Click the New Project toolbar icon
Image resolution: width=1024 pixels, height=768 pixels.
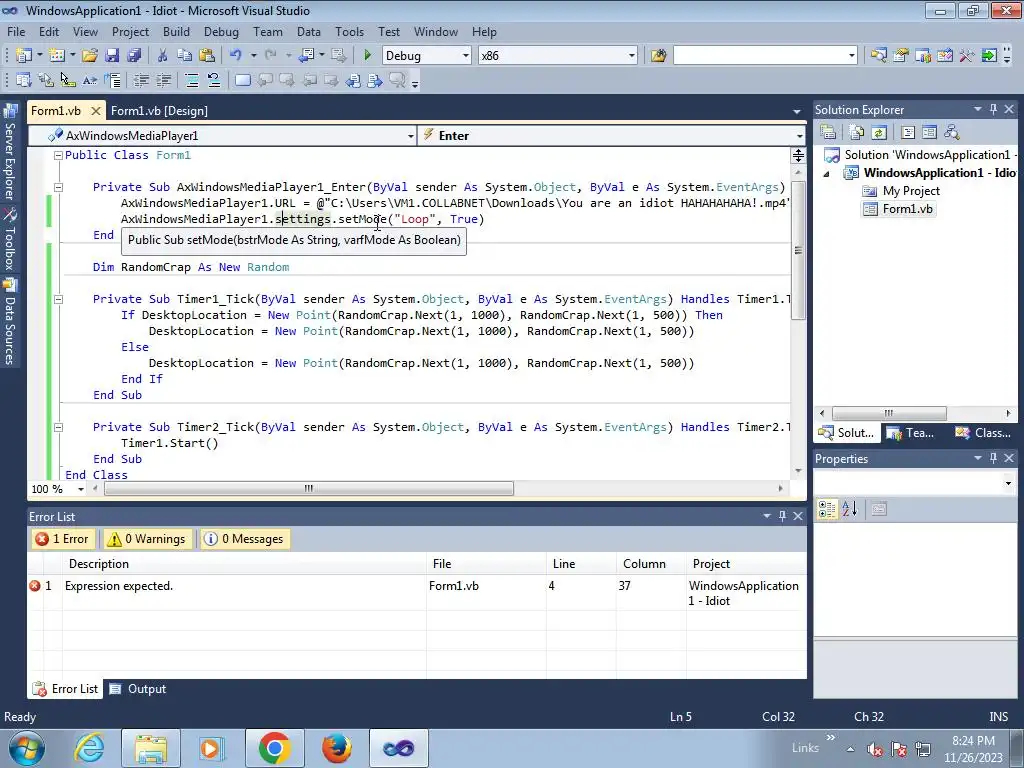[x=24, y=56]
